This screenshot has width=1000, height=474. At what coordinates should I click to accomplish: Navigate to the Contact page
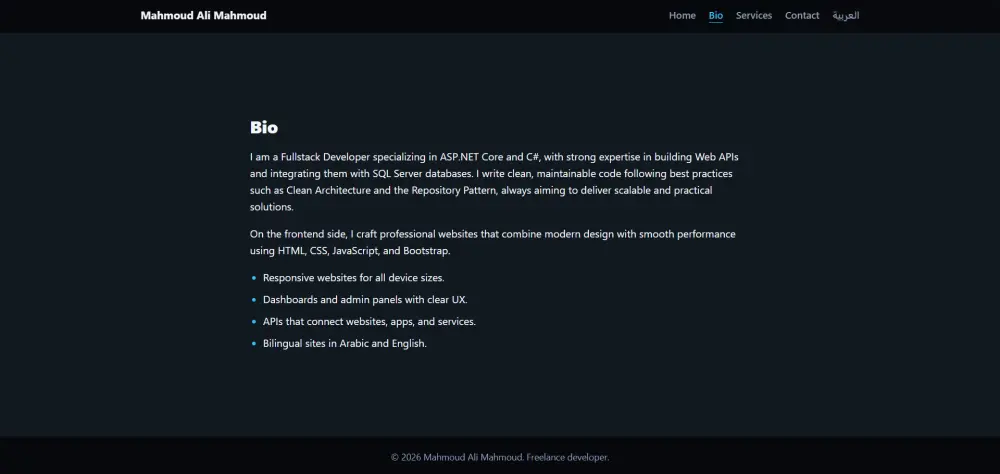802,16
